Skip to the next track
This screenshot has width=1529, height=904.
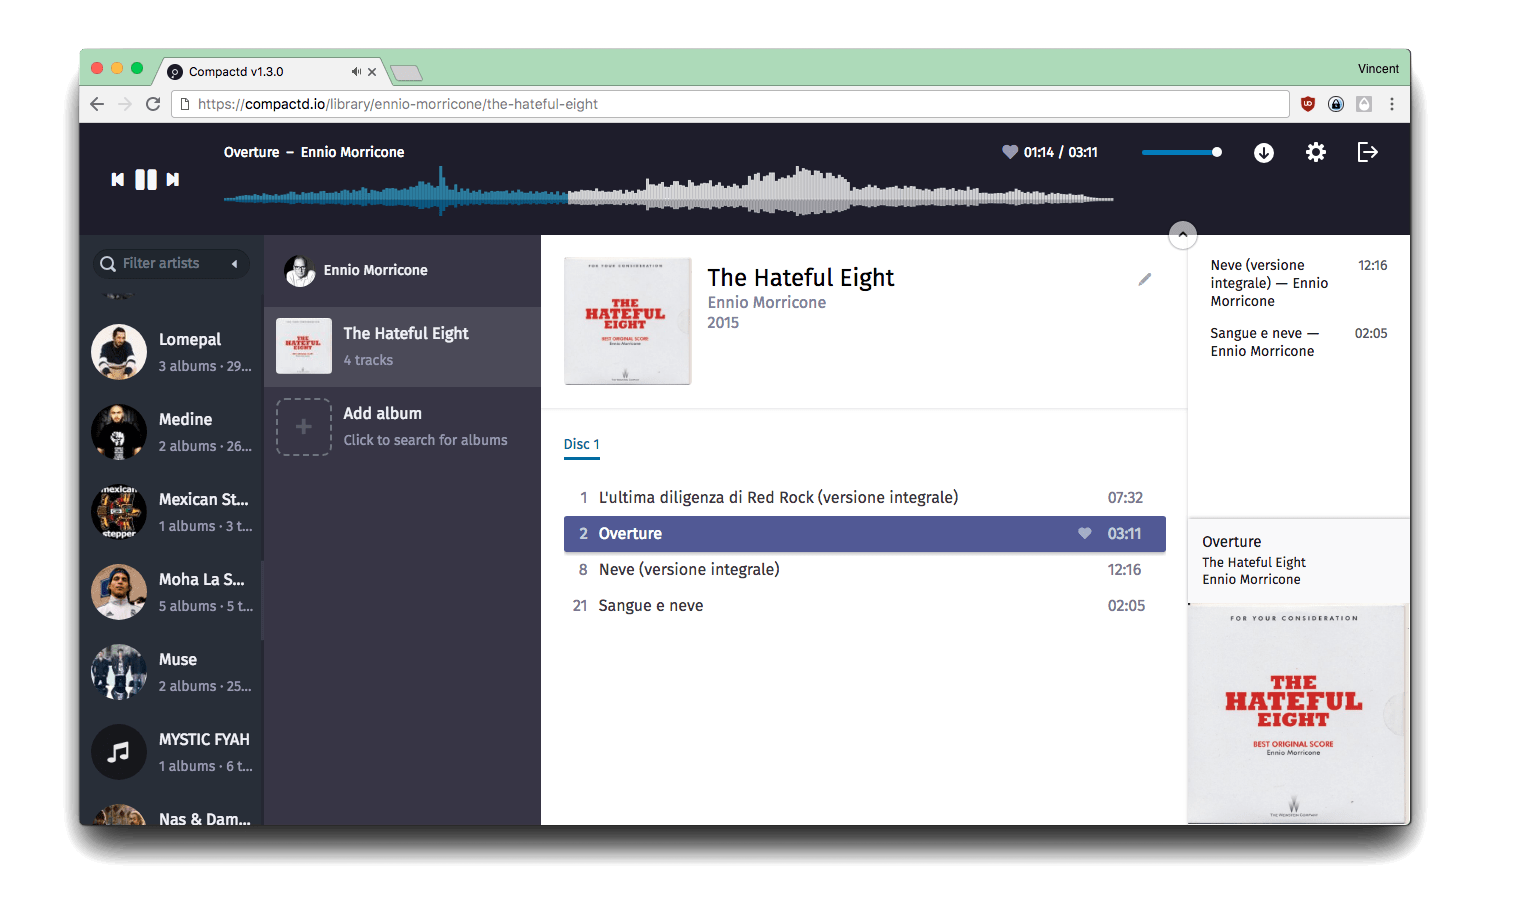click(x=173, y=180)
